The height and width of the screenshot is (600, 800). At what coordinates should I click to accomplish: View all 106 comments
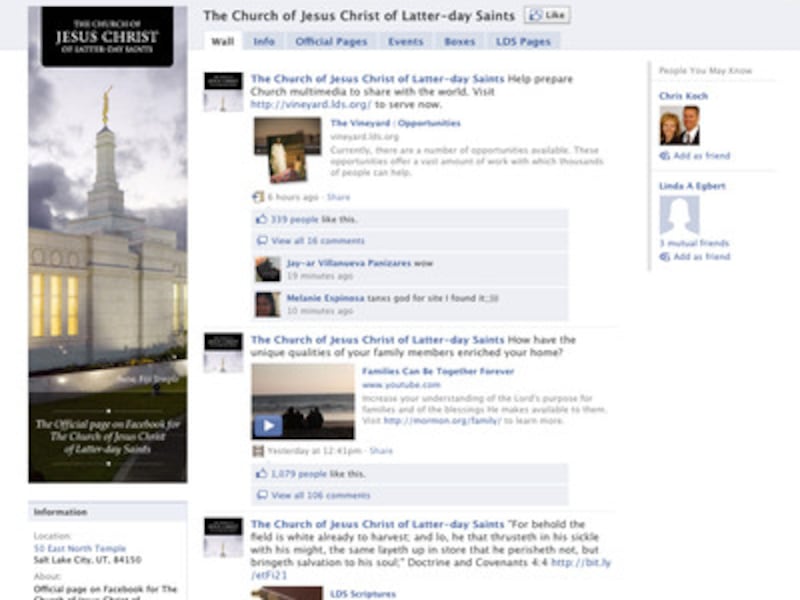click(x=321, y=495)
